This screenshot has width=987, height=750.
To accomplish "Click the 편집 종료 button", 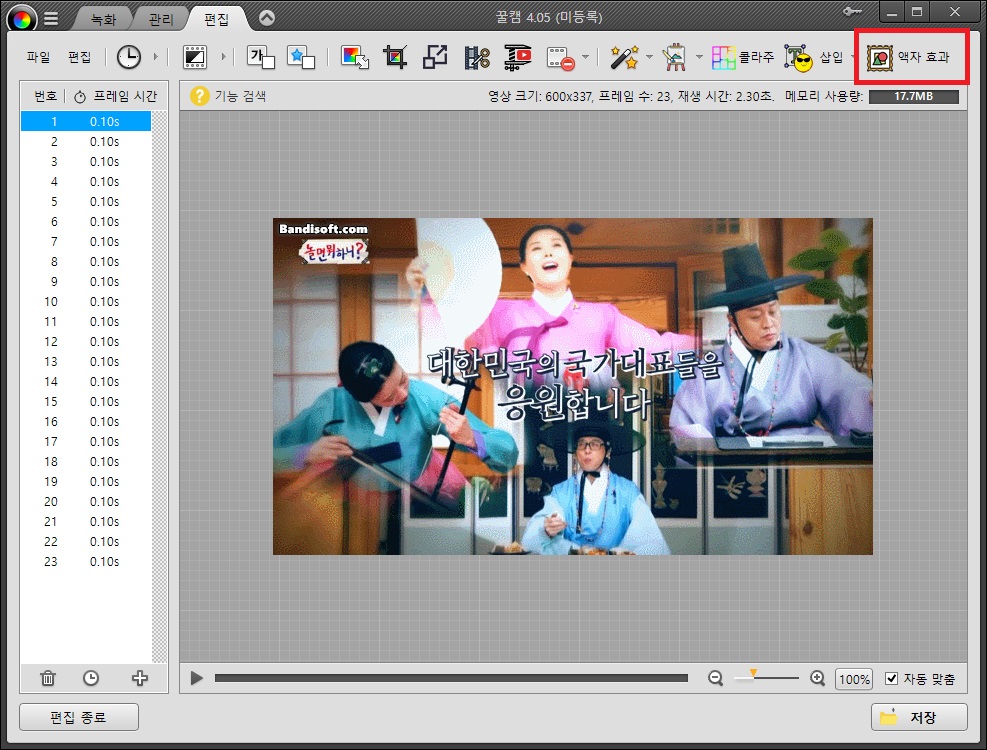I will click(x=79, y=717).
